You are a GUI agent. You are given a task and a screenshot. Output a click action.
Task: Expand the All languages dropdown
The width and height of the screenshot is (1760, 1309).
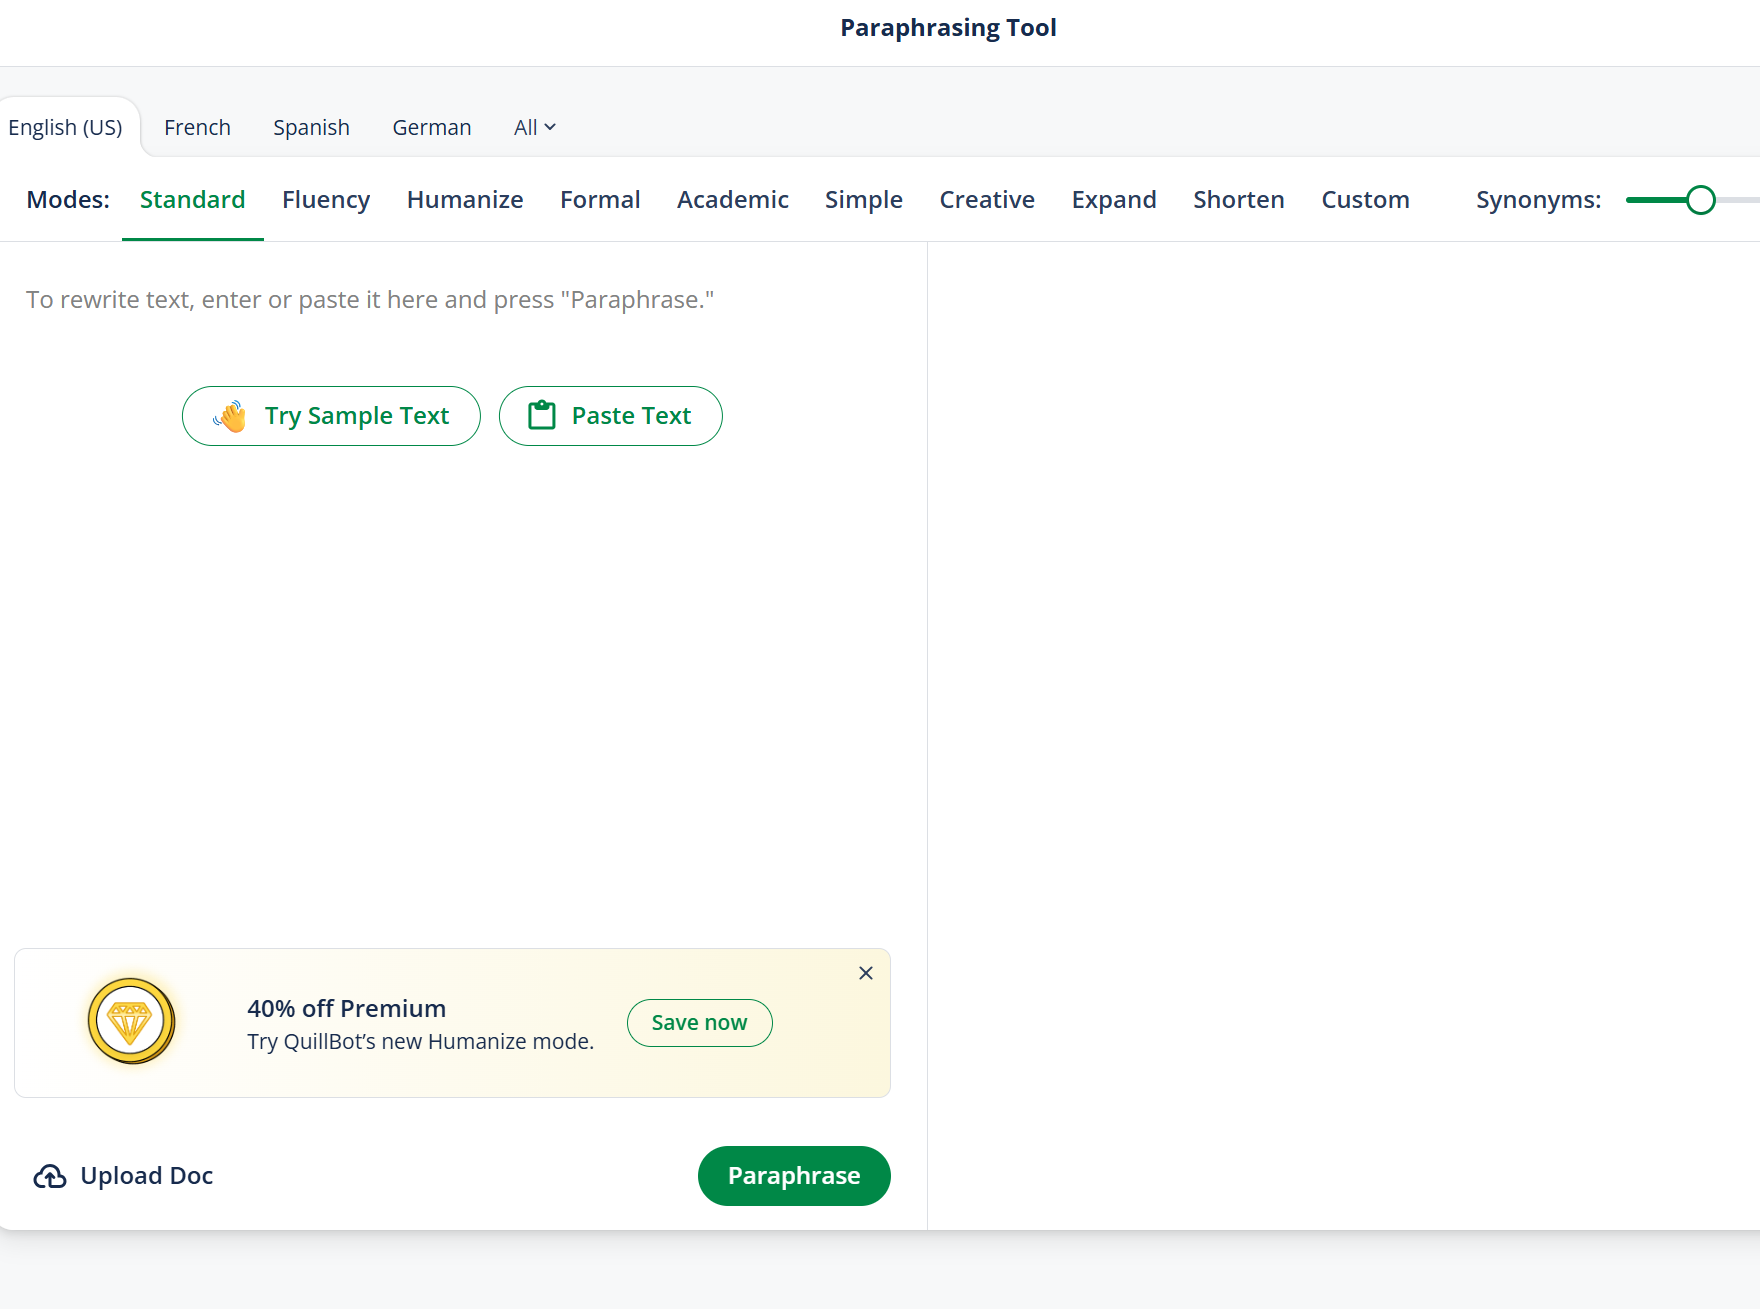coord(534,128)
